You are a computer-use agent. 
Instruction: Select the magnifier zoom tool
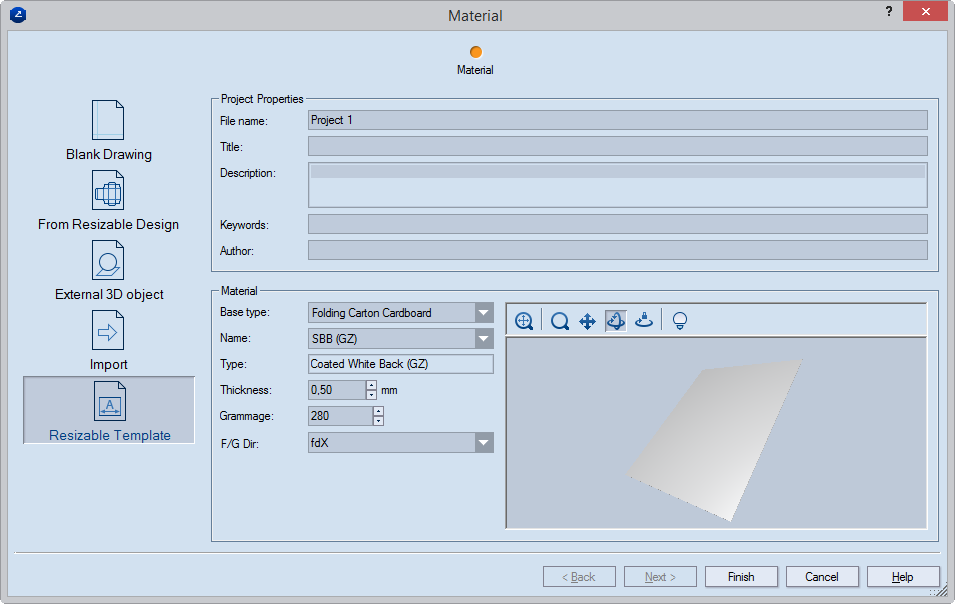(560, 321)
